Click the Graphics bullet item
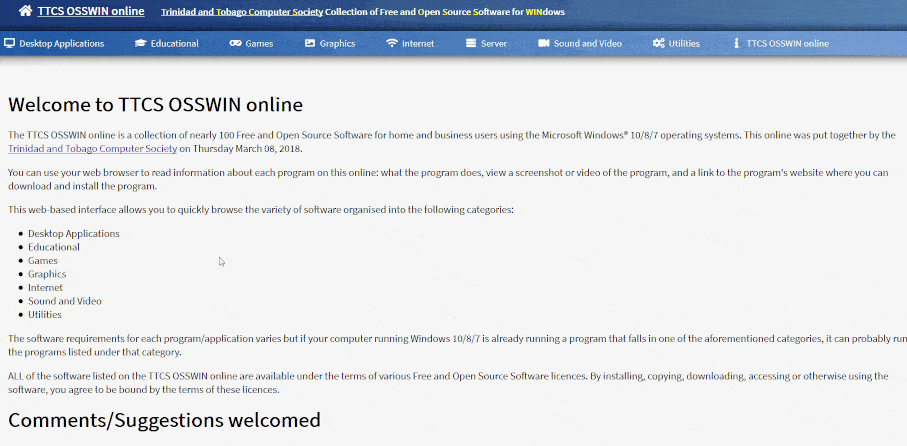This screenshot has height=446, width=907. [x=47, y=274]
